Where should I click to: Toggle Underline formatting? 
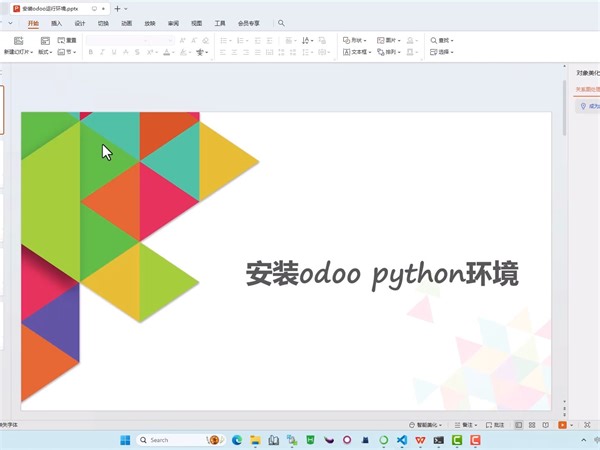pos(114,52)
